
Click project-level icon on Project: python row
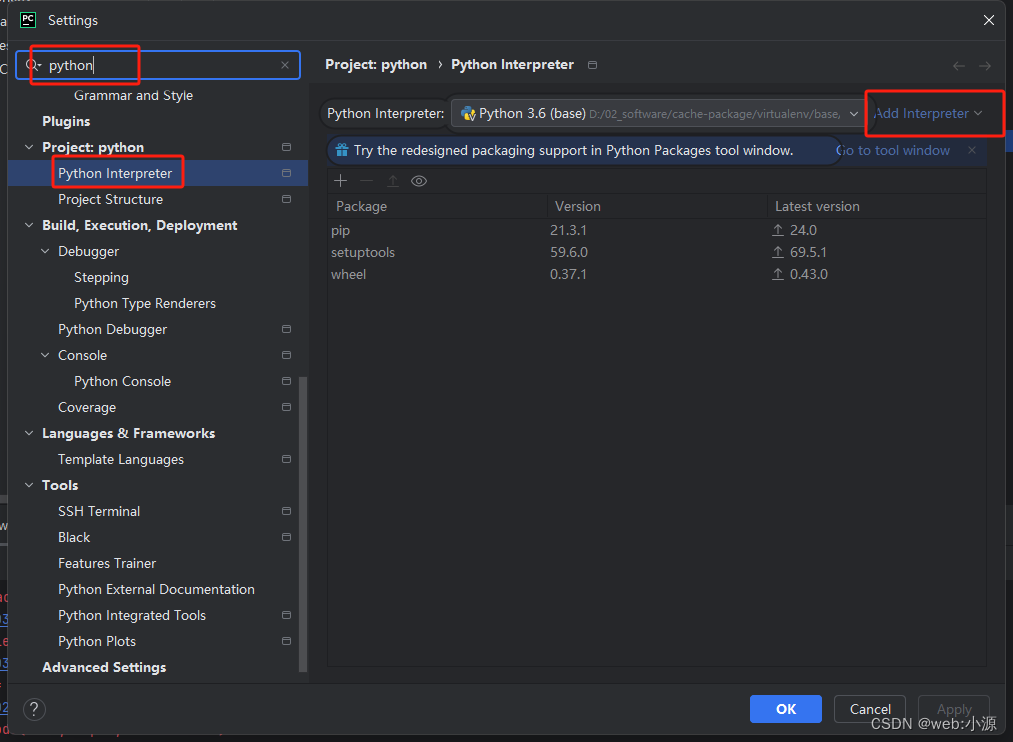tap(286, 147)
